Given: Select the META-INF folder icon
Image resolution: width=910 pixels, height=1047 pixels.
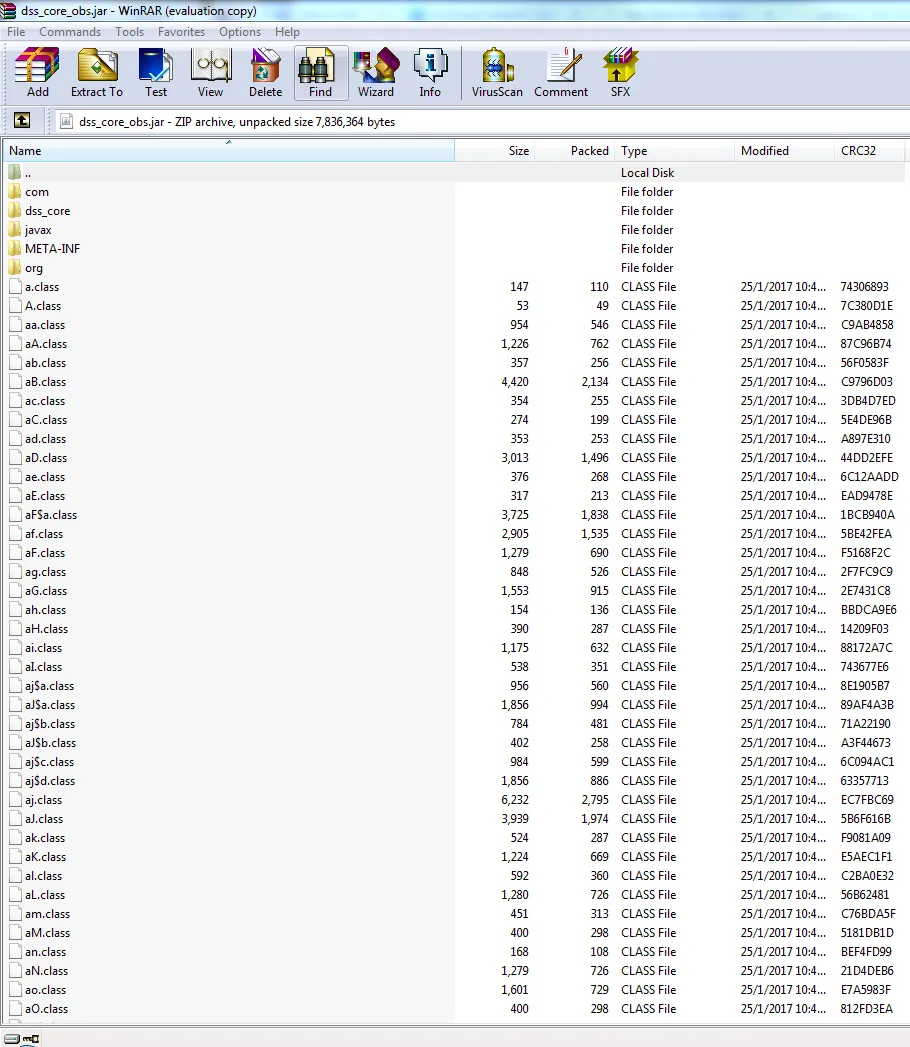Looking at the screenshot, I should click(15, 248).
